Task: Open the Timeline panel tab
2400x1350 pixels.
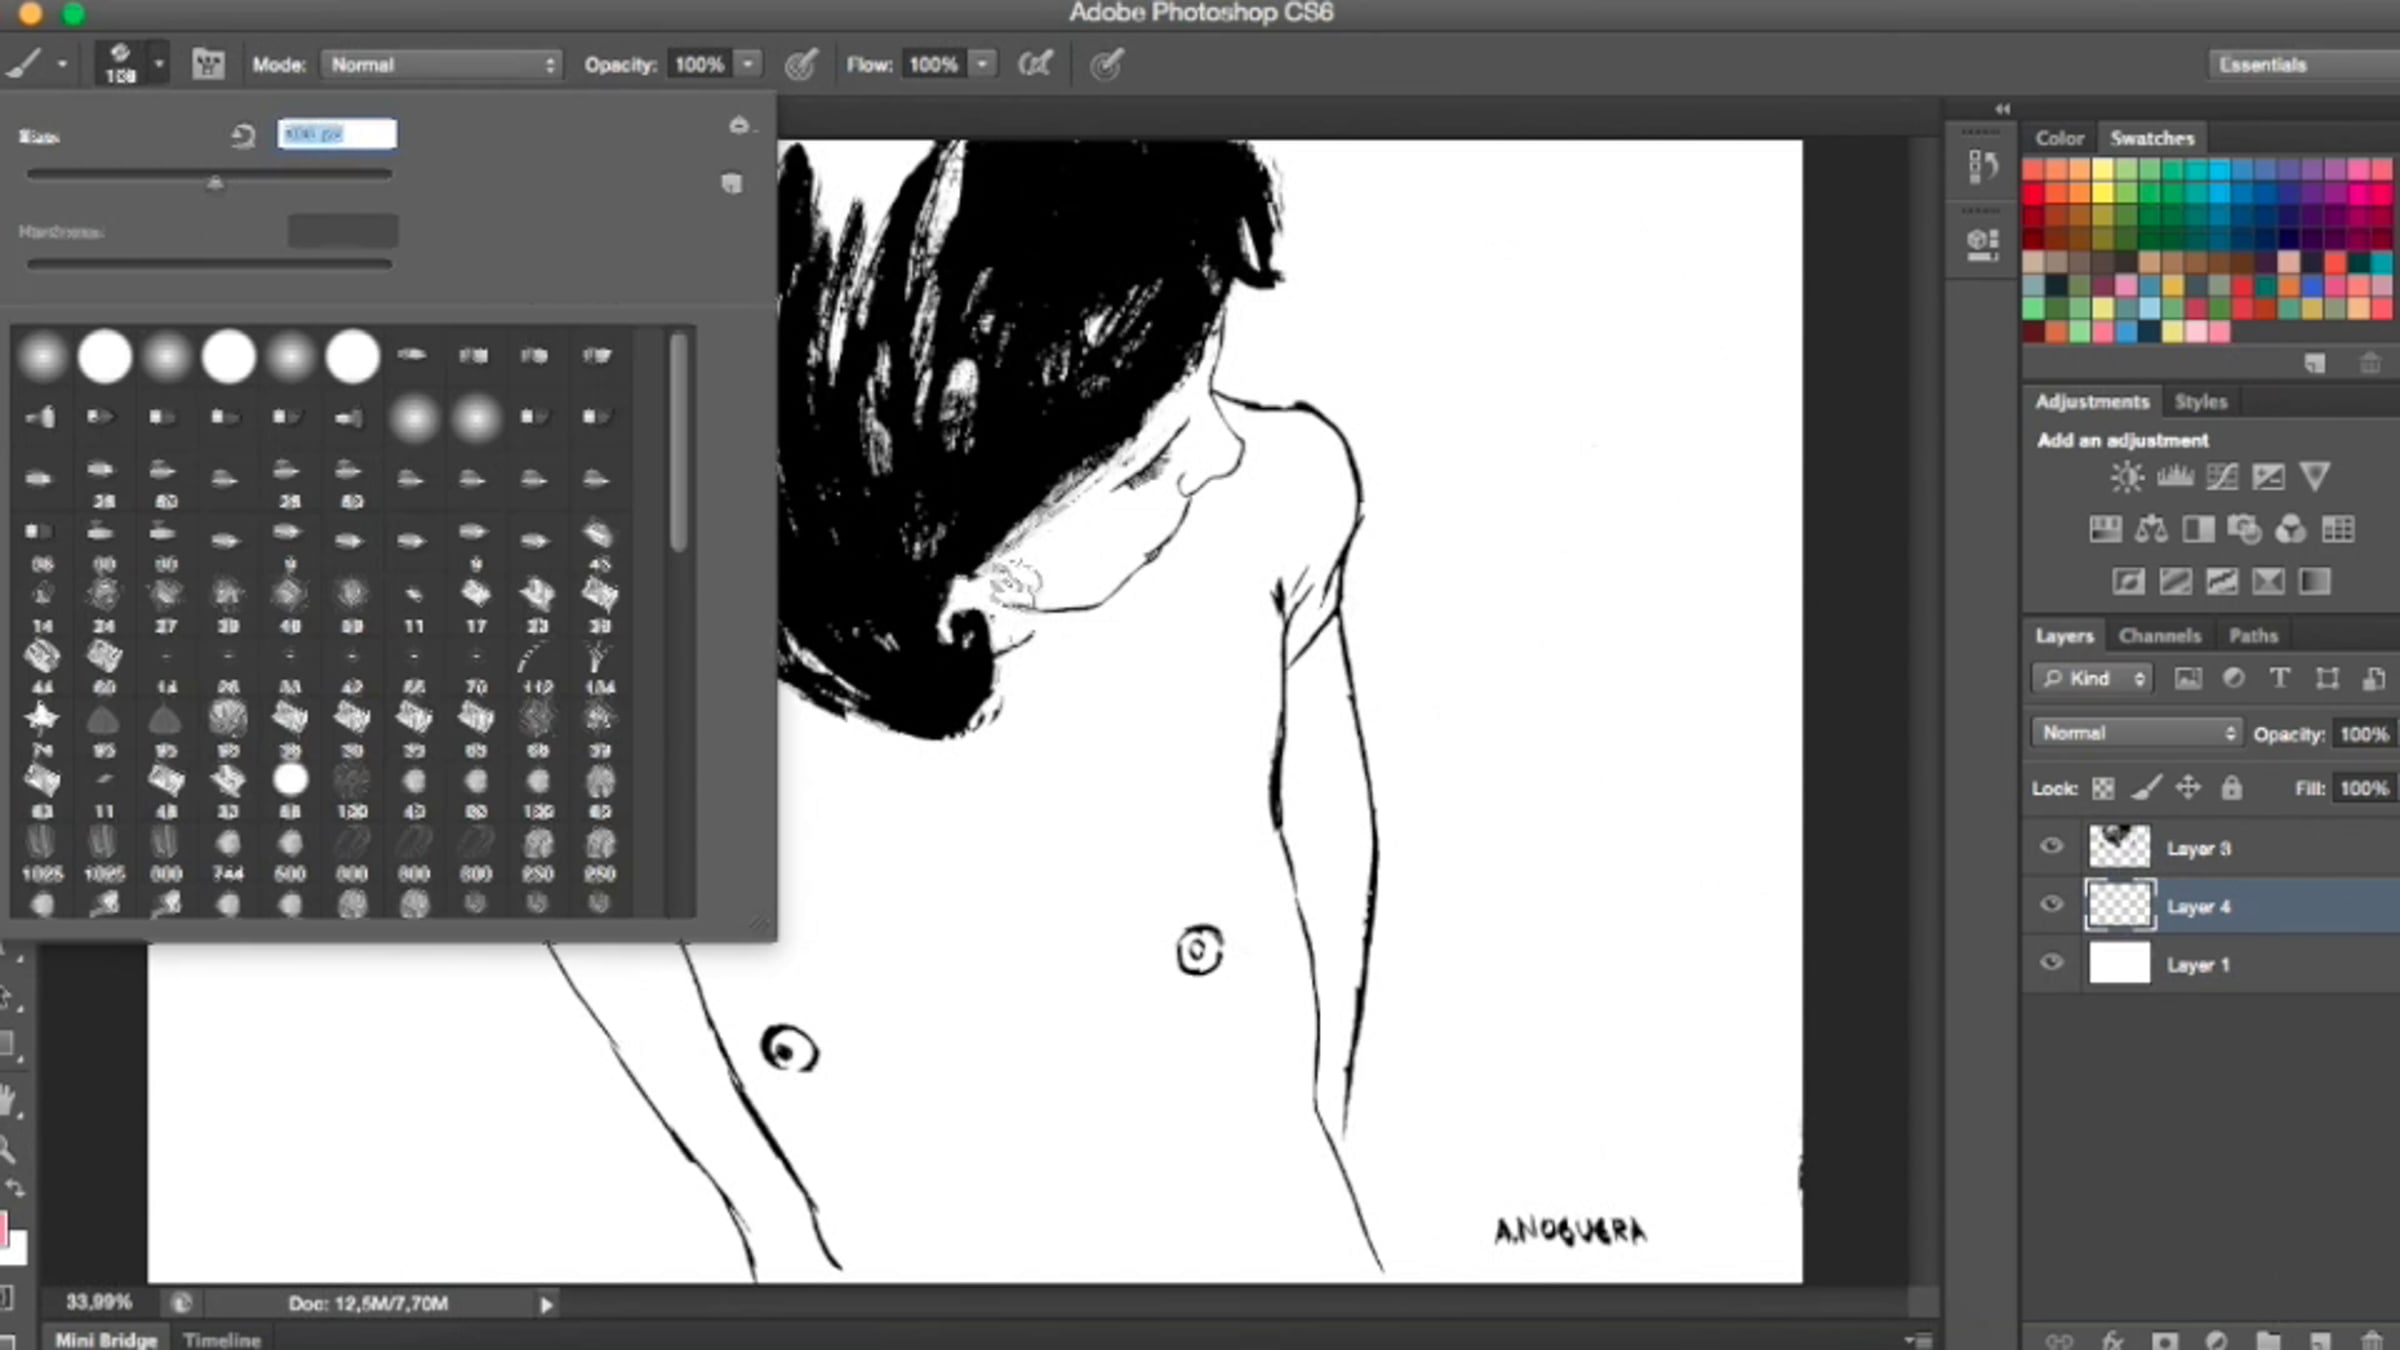Action: point(222,1339)
